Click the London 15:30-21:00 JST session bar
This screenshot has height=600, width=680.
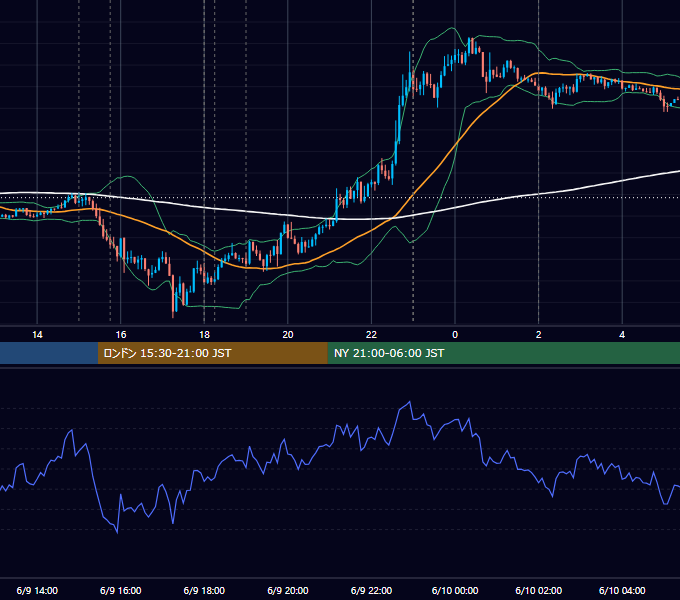(x=212, y=353)
